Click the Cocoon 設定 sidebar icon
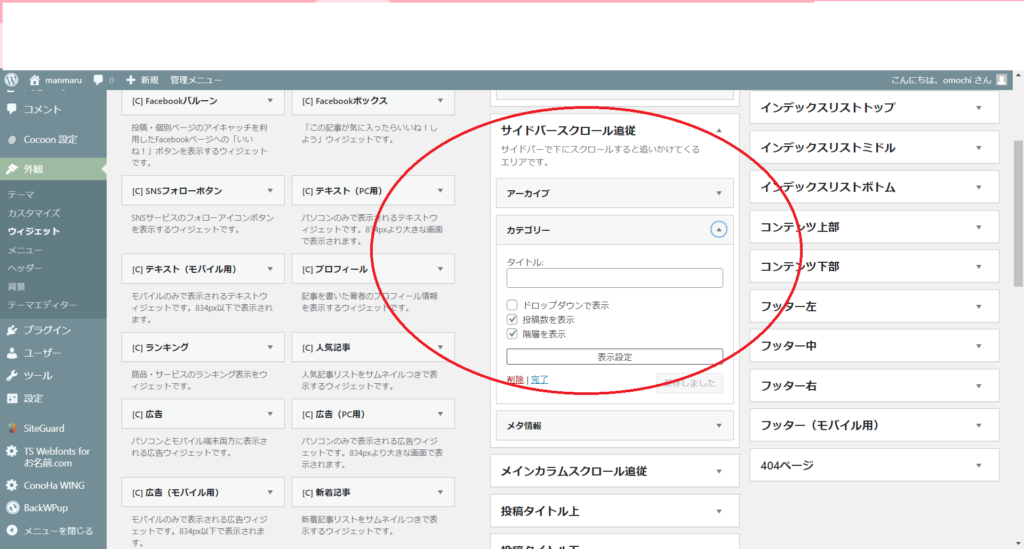1024x549 pixels. click(12, 139)
